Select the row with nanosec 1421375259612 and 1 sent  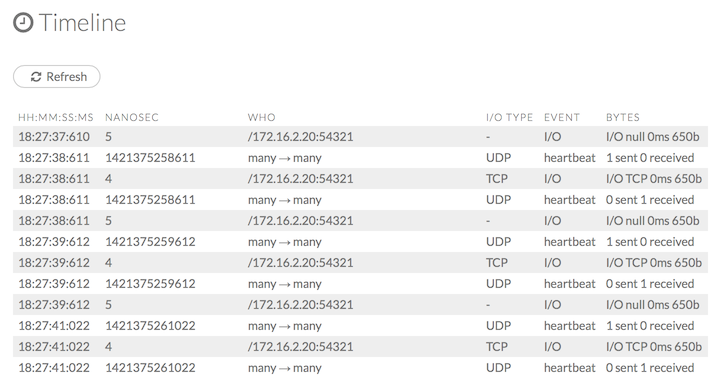point(360,242)
